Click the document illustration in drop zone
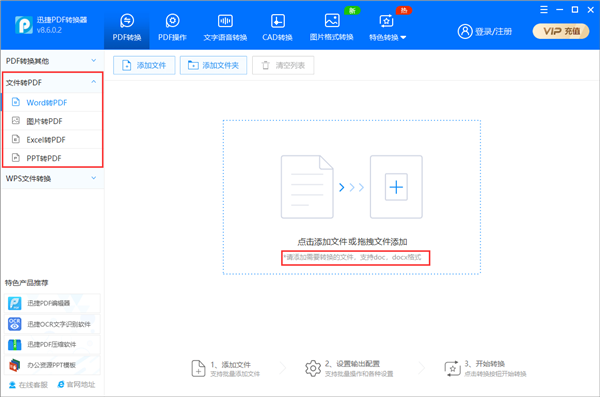This screenshot has height=397, width=600. click(307, 187)
